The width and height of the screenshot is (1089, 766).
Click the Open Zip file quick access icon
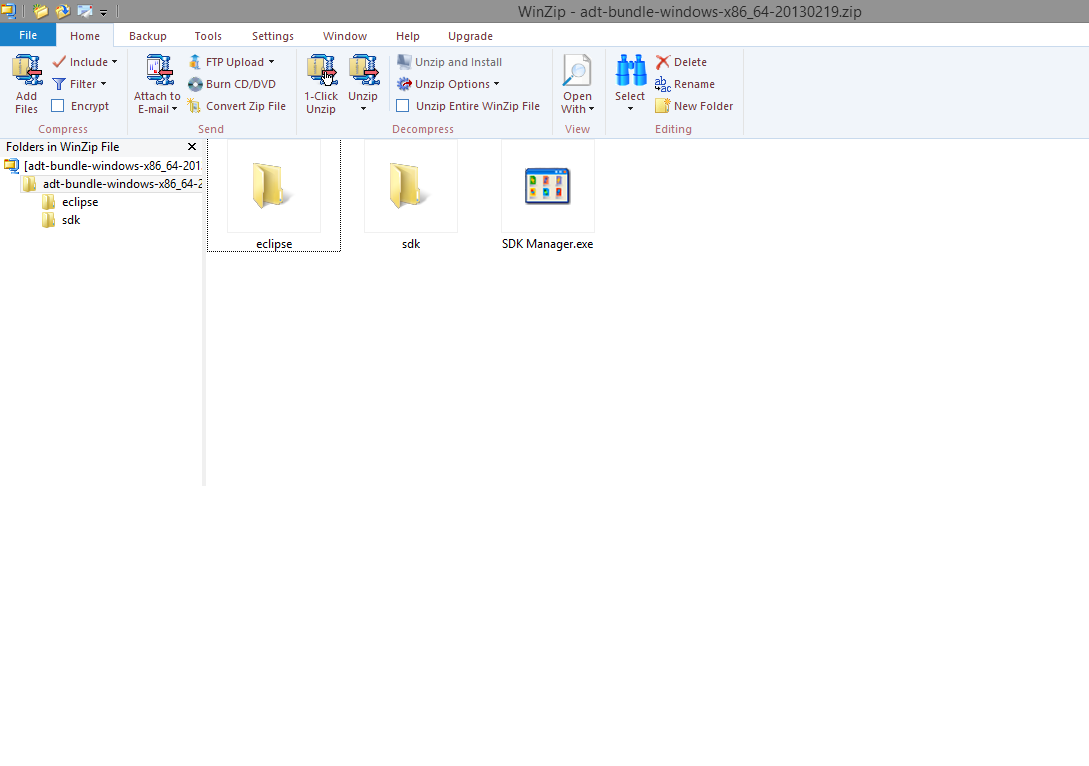coord(63,11)
